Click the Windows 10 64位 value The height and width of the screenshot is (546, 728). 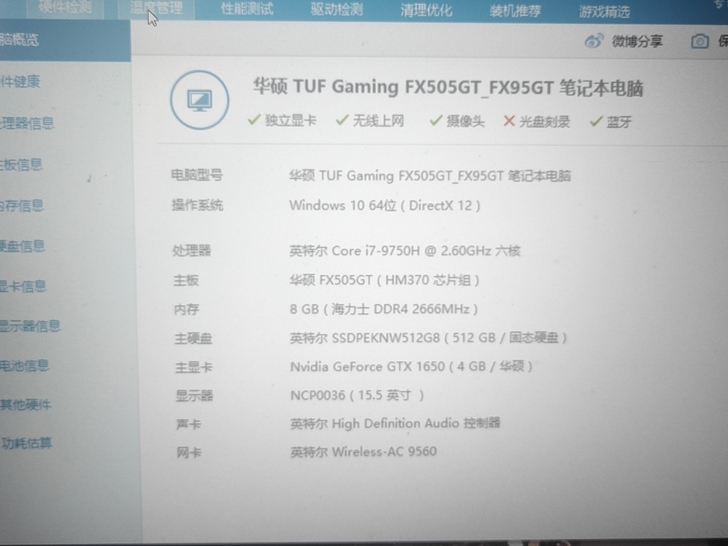click(385, 205)
